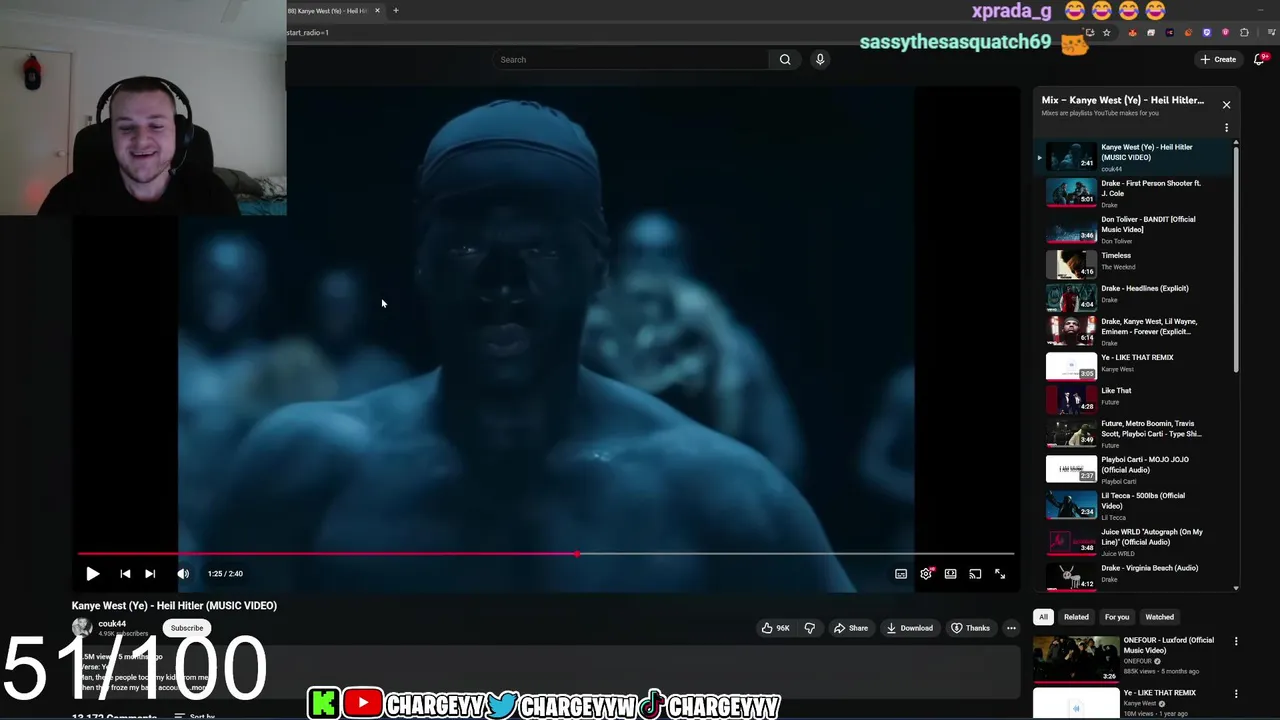The image size is (1280, 720).
Task: Toggle theater mode in the player
Action: [950, 574]
